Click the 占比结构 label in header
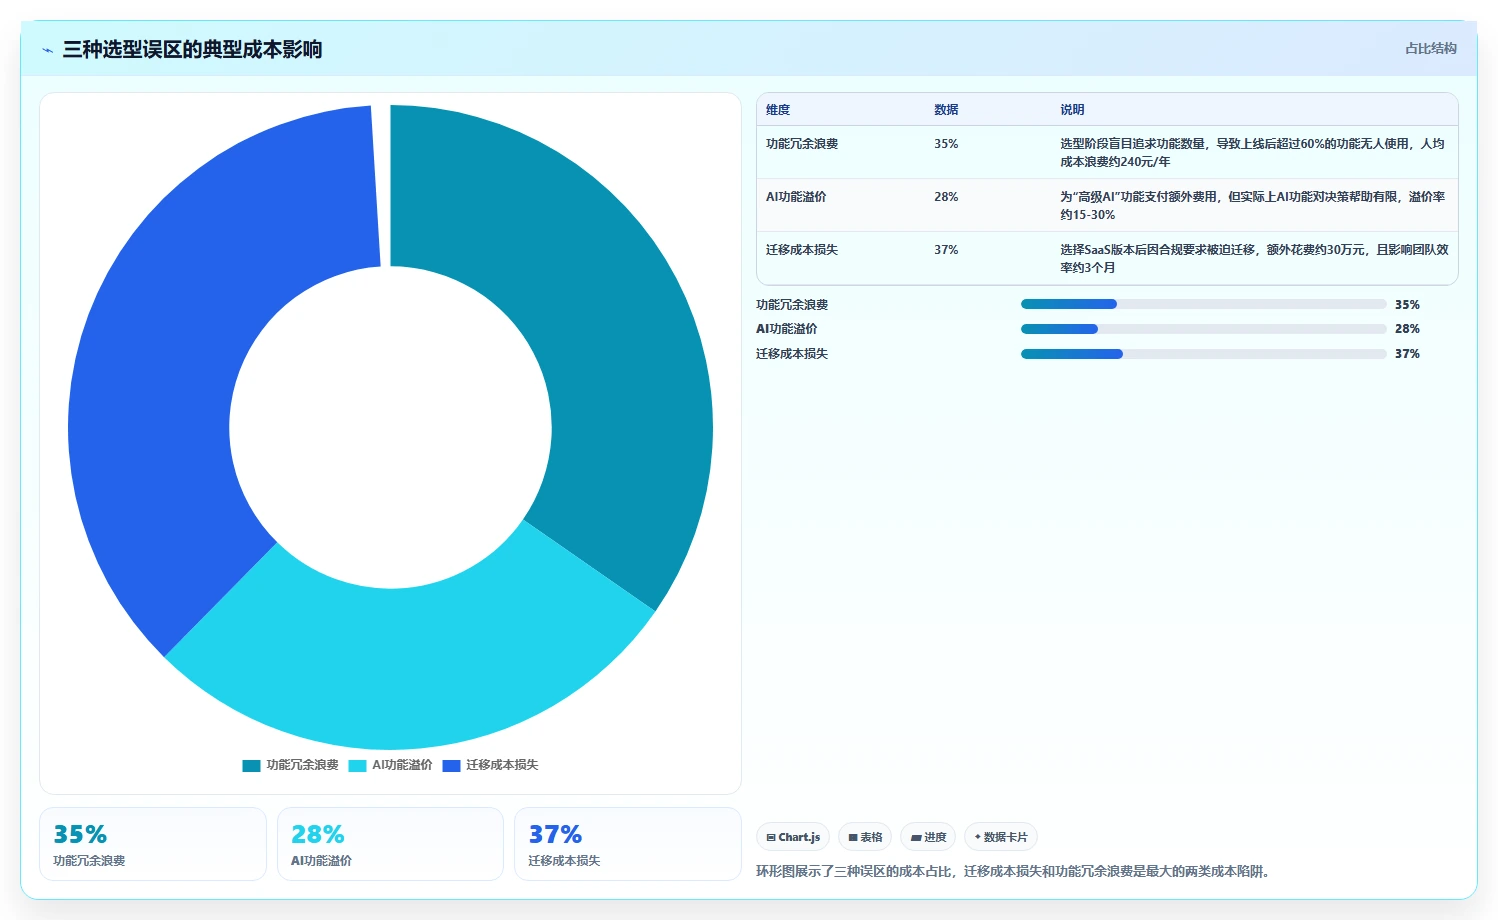Viewport: 1498px width, 920px height. pos(1430,48)
